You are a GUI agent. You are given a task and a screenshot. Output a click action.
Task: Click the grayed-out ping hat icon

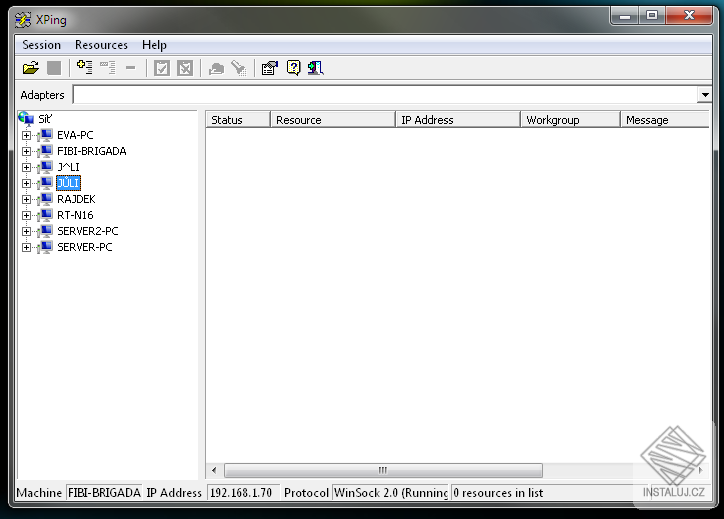coord(216,68)
